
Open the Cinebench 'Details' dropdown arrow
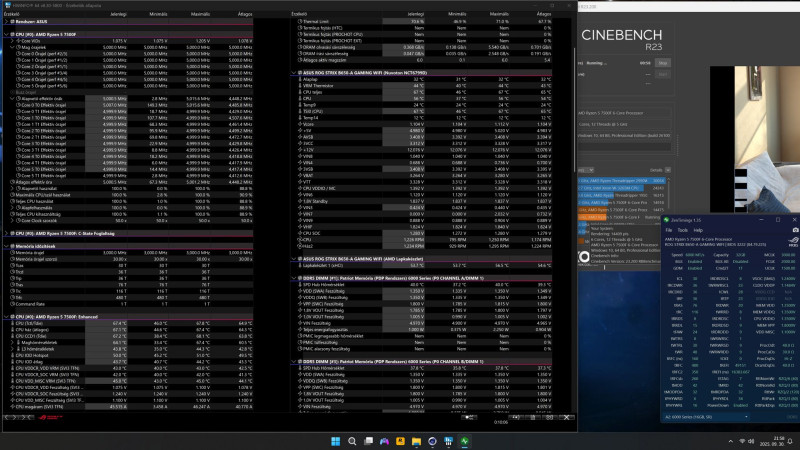click(667, 170)
